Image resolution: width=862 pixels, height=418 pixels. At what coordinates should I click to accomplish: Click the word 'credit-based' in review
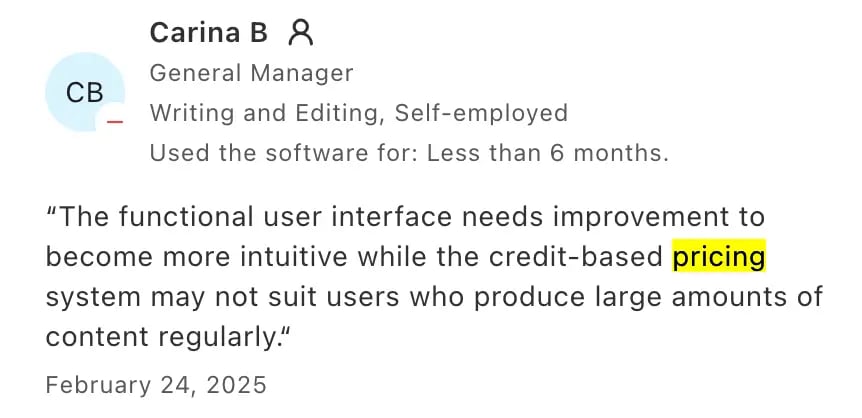(x=575, y=256)
